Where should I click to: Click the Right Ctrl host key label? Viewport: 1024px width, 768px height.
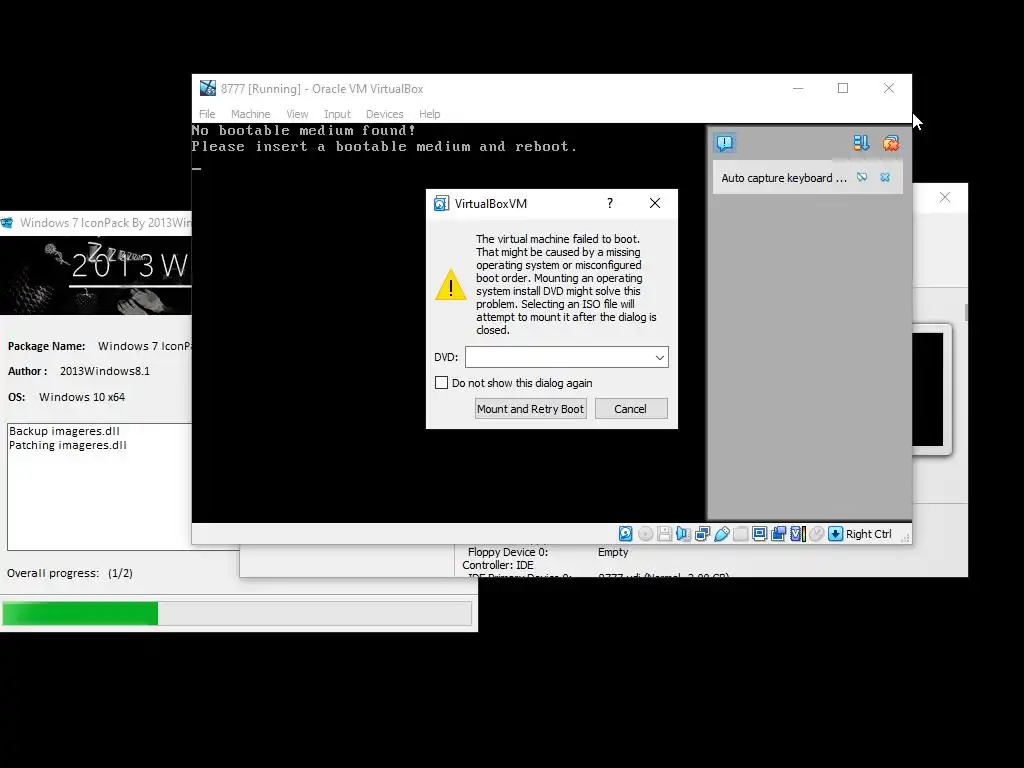869,534
